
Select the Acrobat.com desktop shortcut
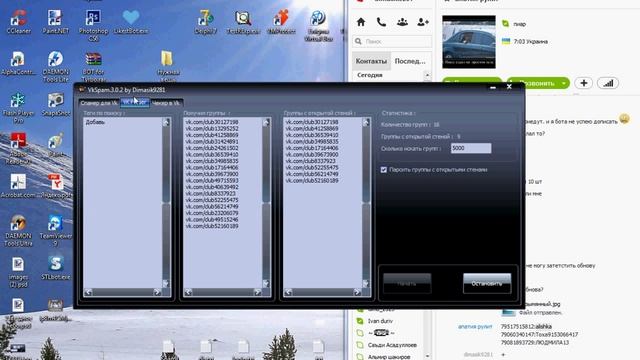coord(18,186)
